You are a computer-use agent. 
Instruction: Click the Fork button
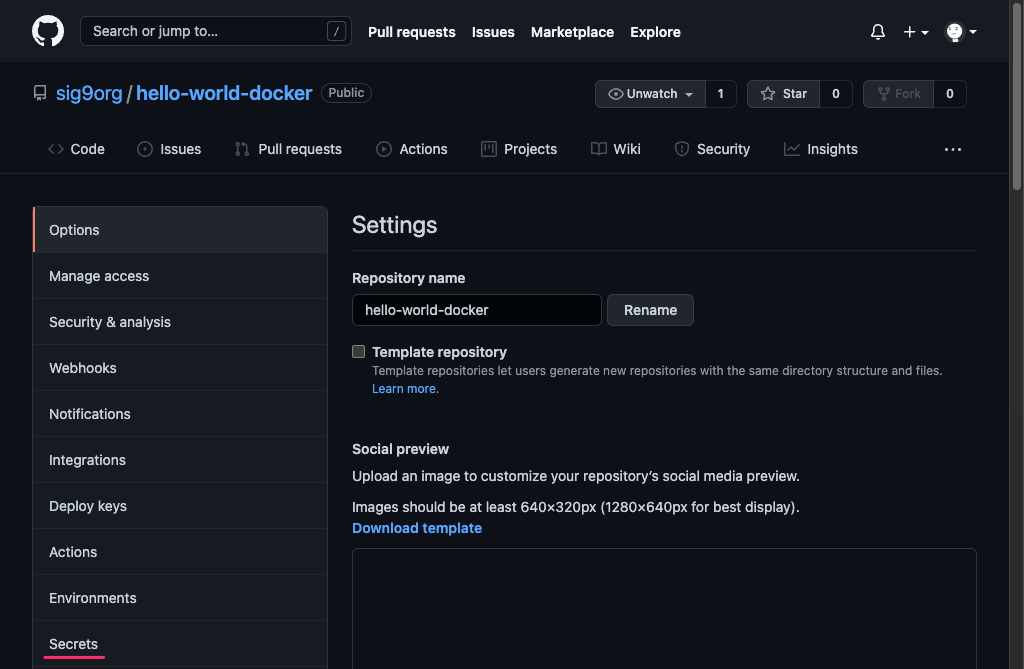[898, 94]
